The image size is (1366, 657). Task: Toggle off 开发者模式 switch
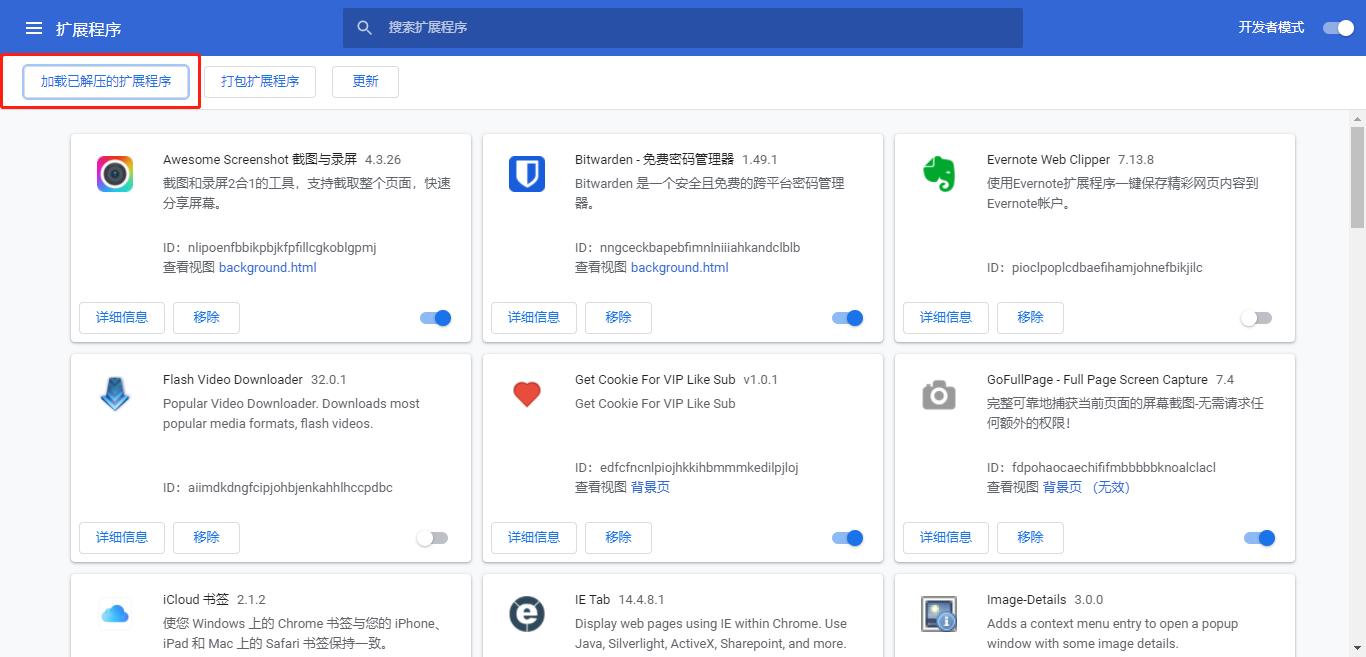(1338, 28)
